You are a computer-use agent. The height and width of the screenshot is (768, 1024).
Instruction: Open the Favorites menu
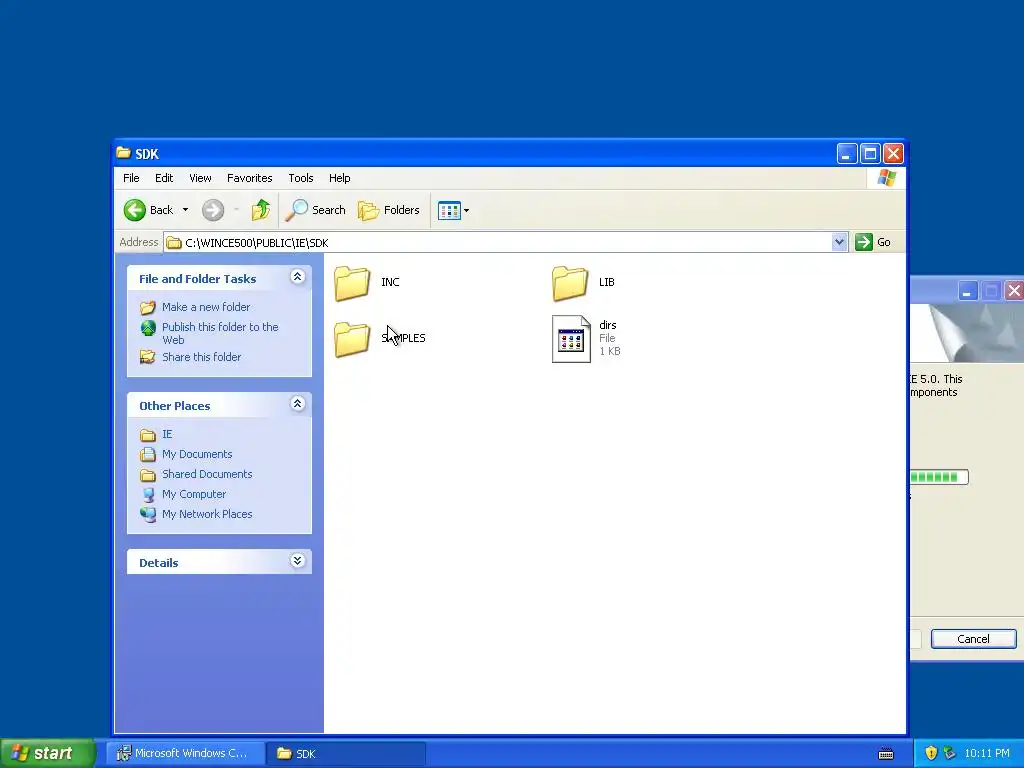click(249, 178)
